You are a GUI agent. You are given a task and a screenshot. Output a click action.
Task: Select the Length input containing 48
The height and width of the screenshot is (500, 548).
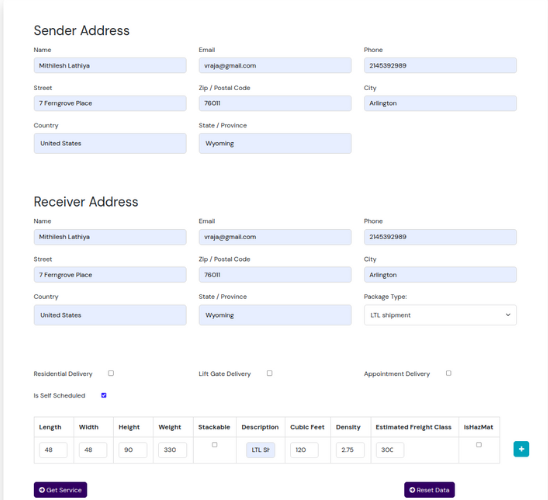point(53,450)
